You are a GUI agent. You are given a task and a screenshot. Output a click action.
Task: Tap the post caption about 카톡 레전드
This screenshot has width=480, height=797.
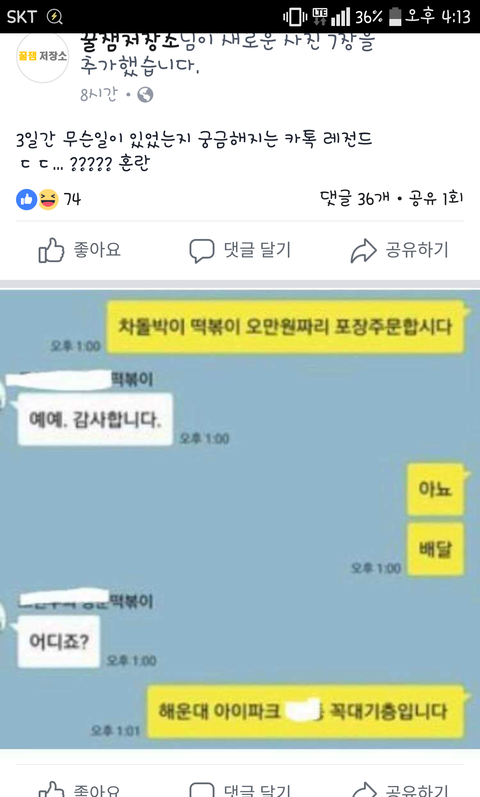pyautogui.click(x=194, y=151)
